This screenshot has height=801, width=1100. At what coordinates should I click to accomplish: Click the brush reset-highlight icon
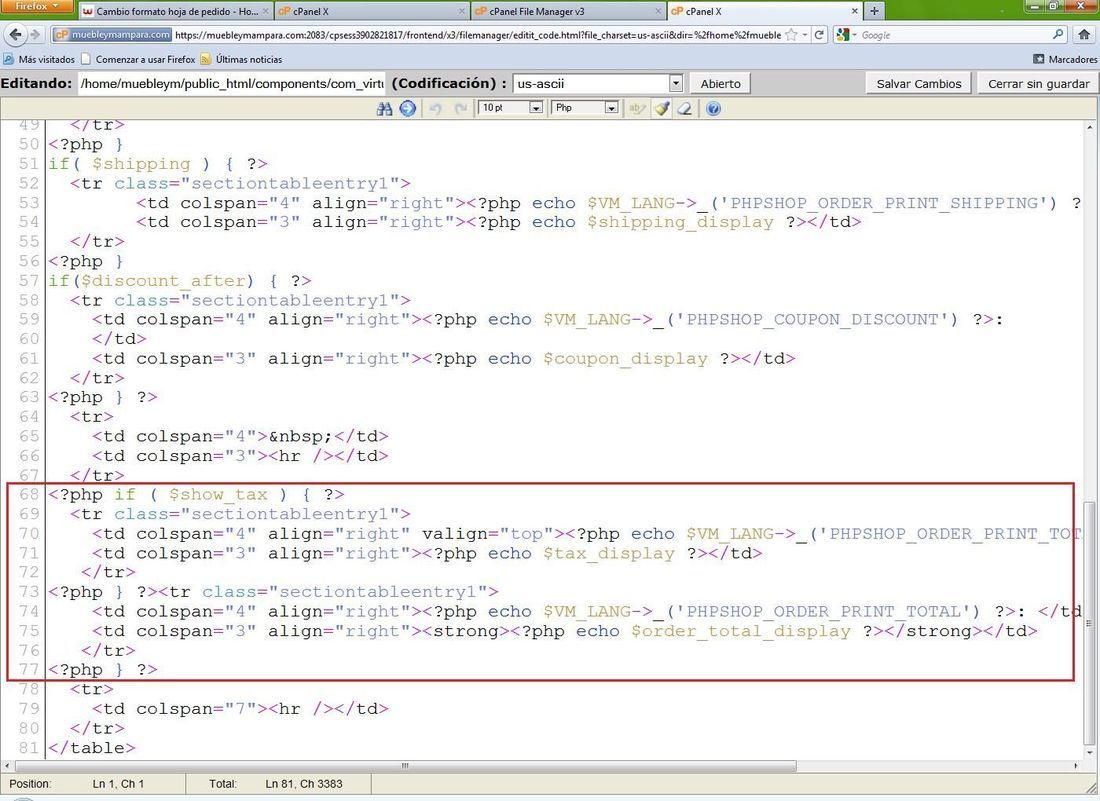pyautogui.click(x=662, y=109)
